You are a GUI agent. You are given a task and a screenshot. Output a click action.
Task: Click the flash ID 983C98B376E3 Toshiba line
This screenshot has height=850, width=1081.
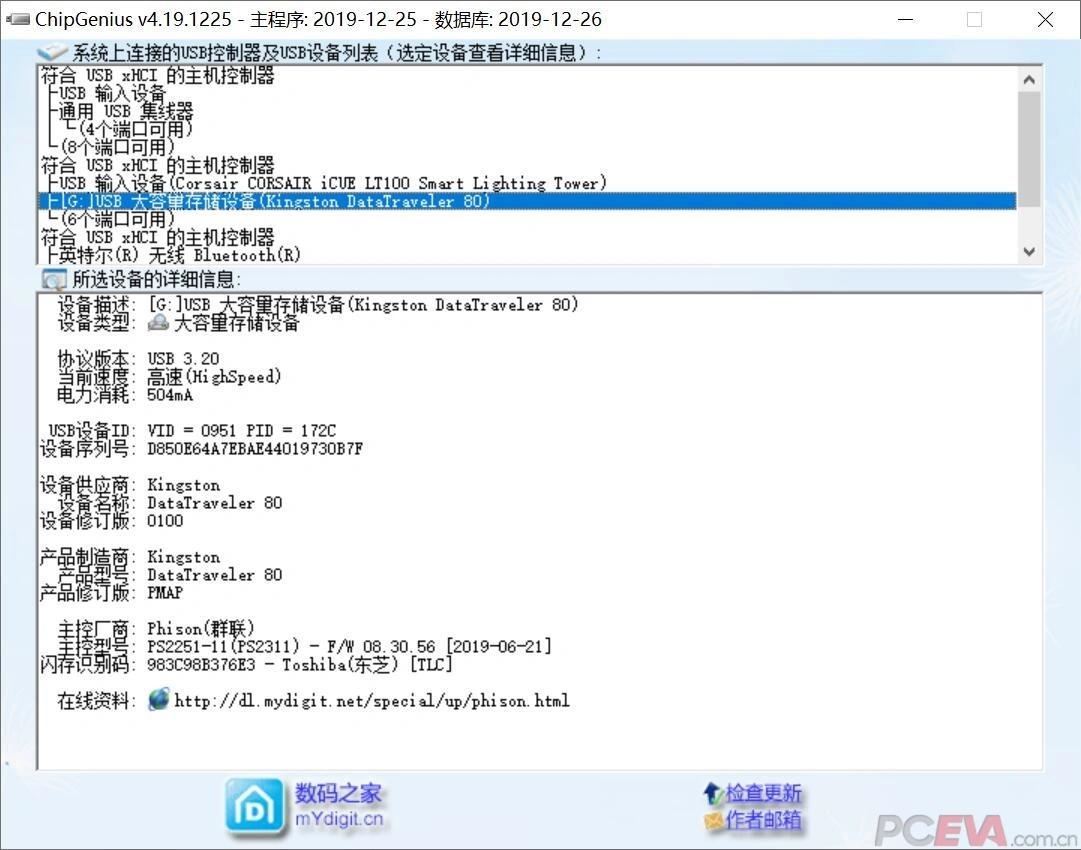(x=300, y=665)
